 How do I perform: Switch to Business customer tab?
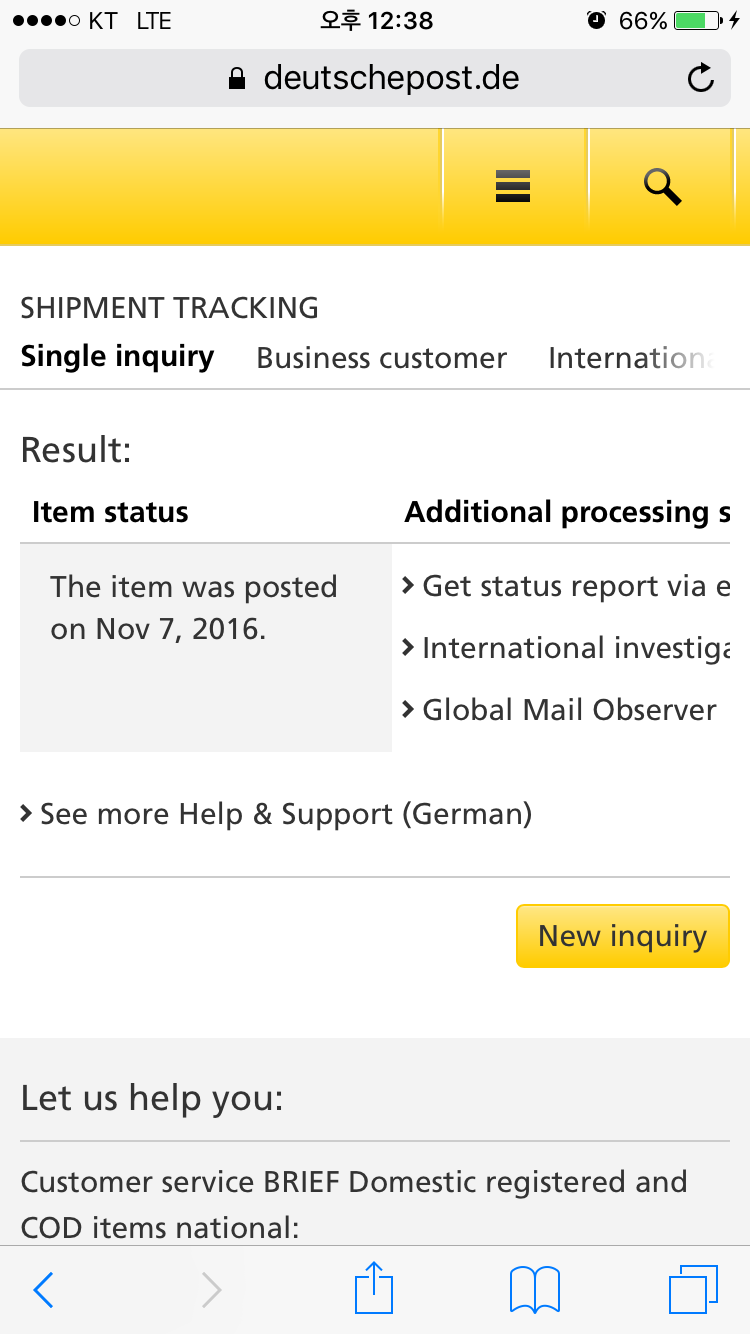coord(381,358)
